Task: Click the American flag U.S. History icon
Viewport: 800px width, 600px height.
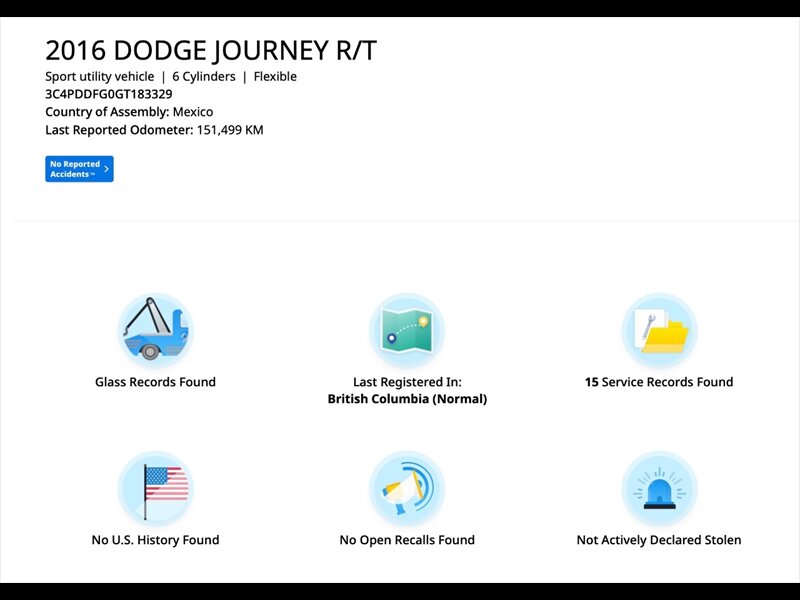Action: tap(156, 488)
